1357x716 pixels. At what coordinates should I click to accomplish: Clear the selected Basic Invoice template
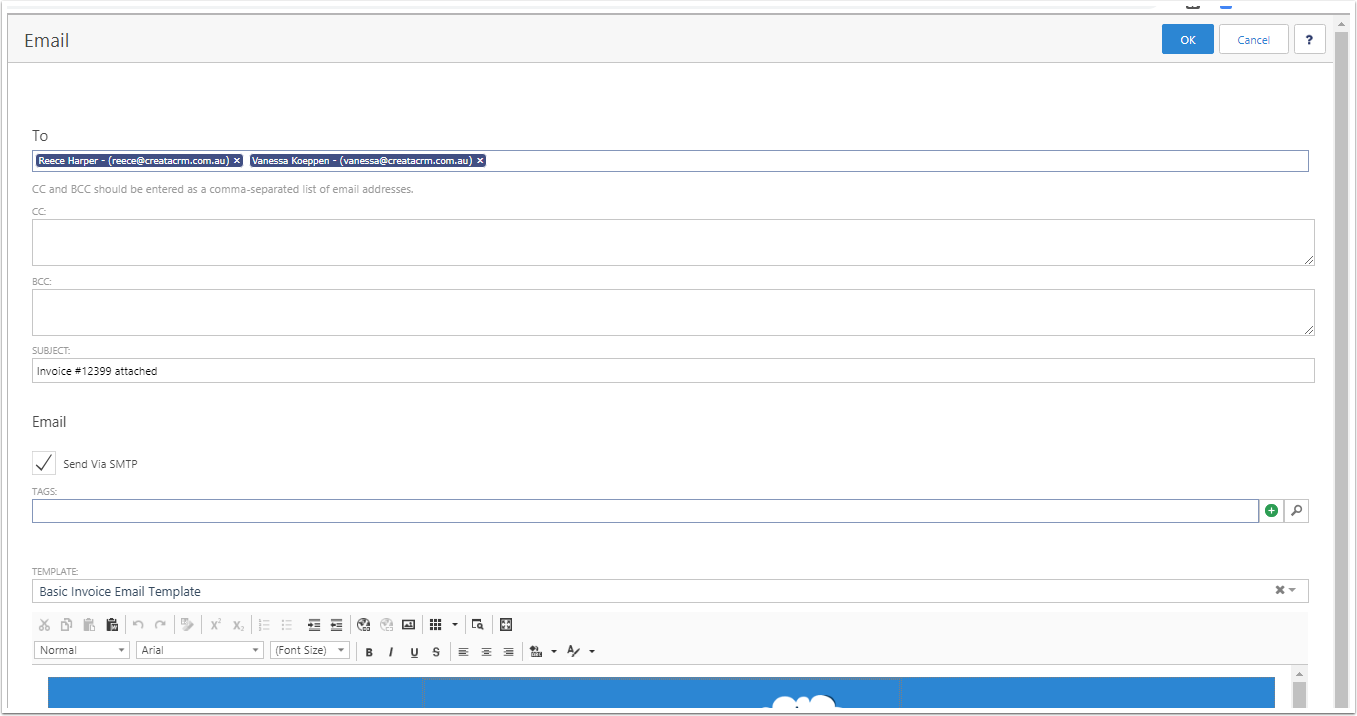[1279, 590]
